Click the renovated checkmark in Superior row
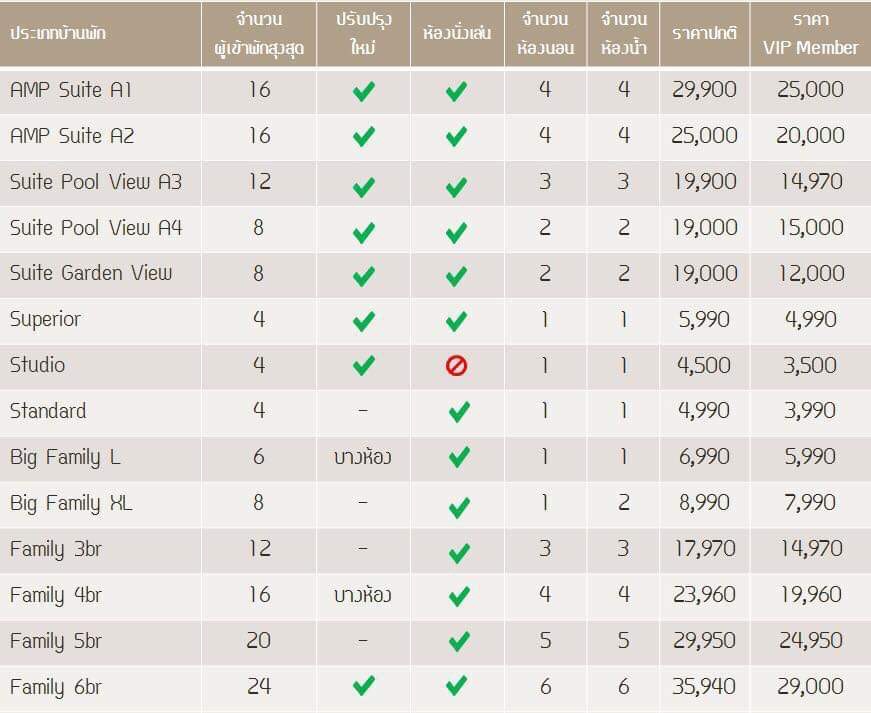Screen dimensions: 871x713 coord(363,321)
